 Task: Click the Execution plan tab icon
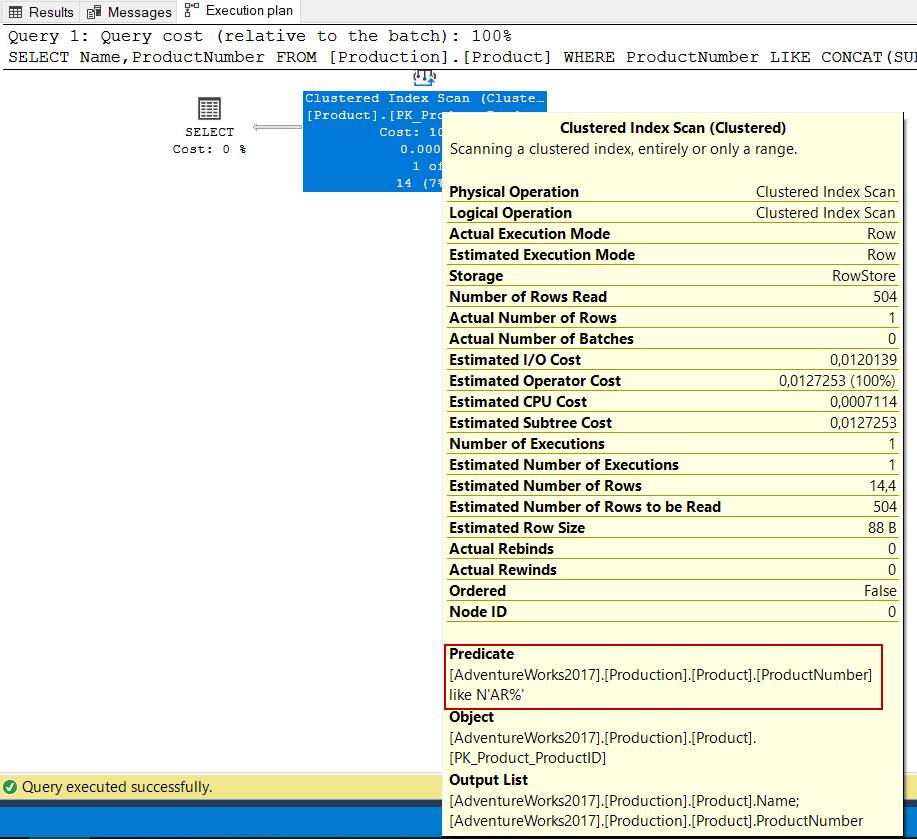pyautogui.click(x=191, y=9)
